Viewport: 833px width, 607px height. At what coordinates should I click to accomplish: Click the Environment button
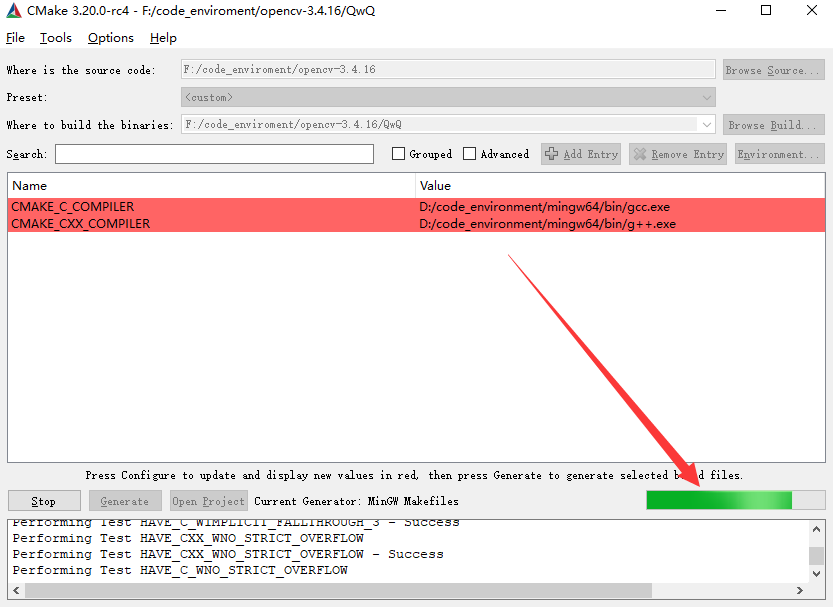779,154
